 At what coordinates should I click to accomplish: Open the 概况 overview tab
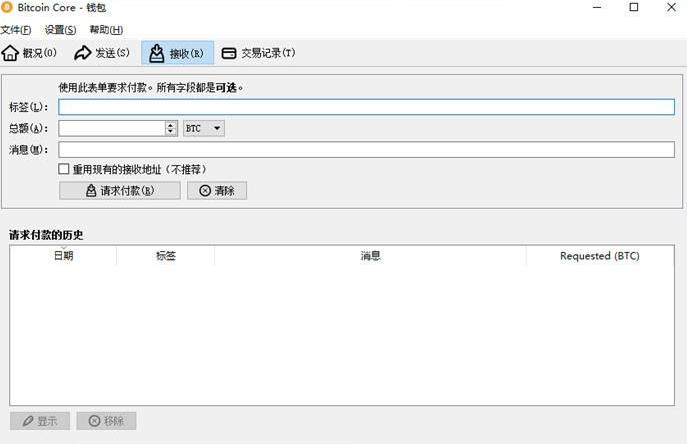[x=30, y=53]
